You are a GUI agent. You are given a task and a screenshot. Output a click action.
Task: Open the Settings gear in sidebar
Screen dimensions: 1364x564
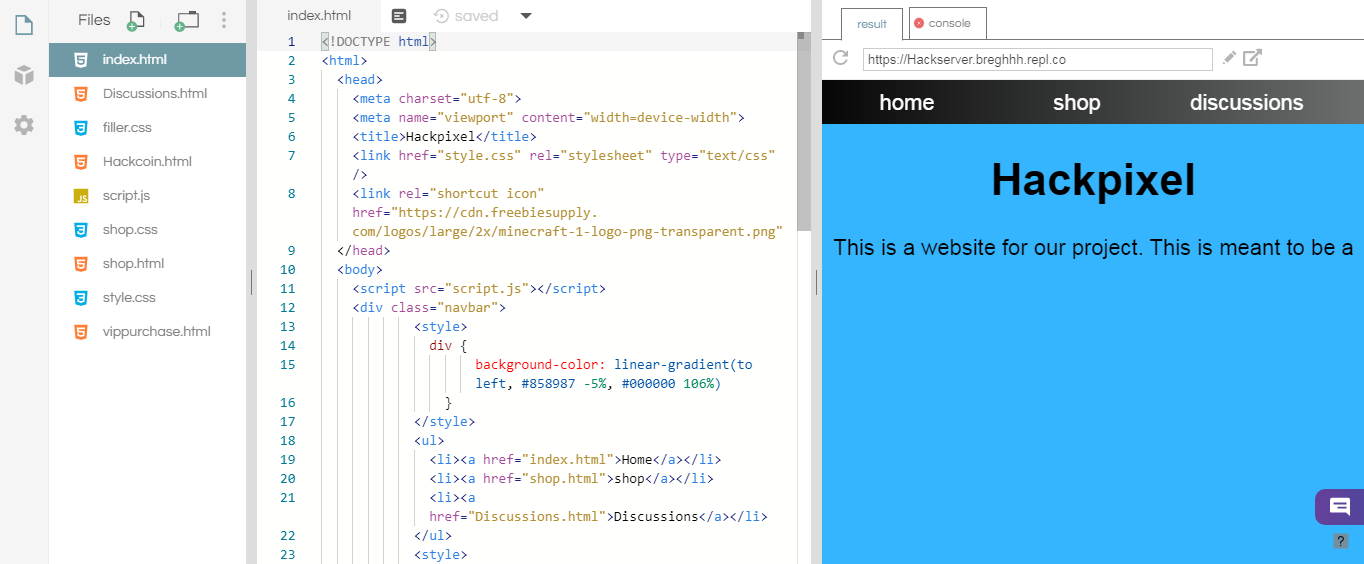(24, 125)
